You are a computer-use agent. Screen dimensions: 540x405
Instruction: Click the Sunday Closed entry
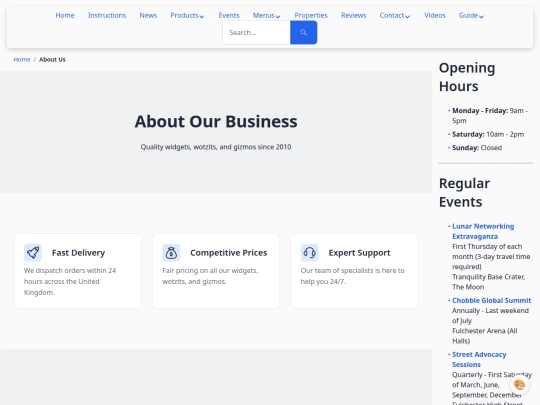click(477, 148)
